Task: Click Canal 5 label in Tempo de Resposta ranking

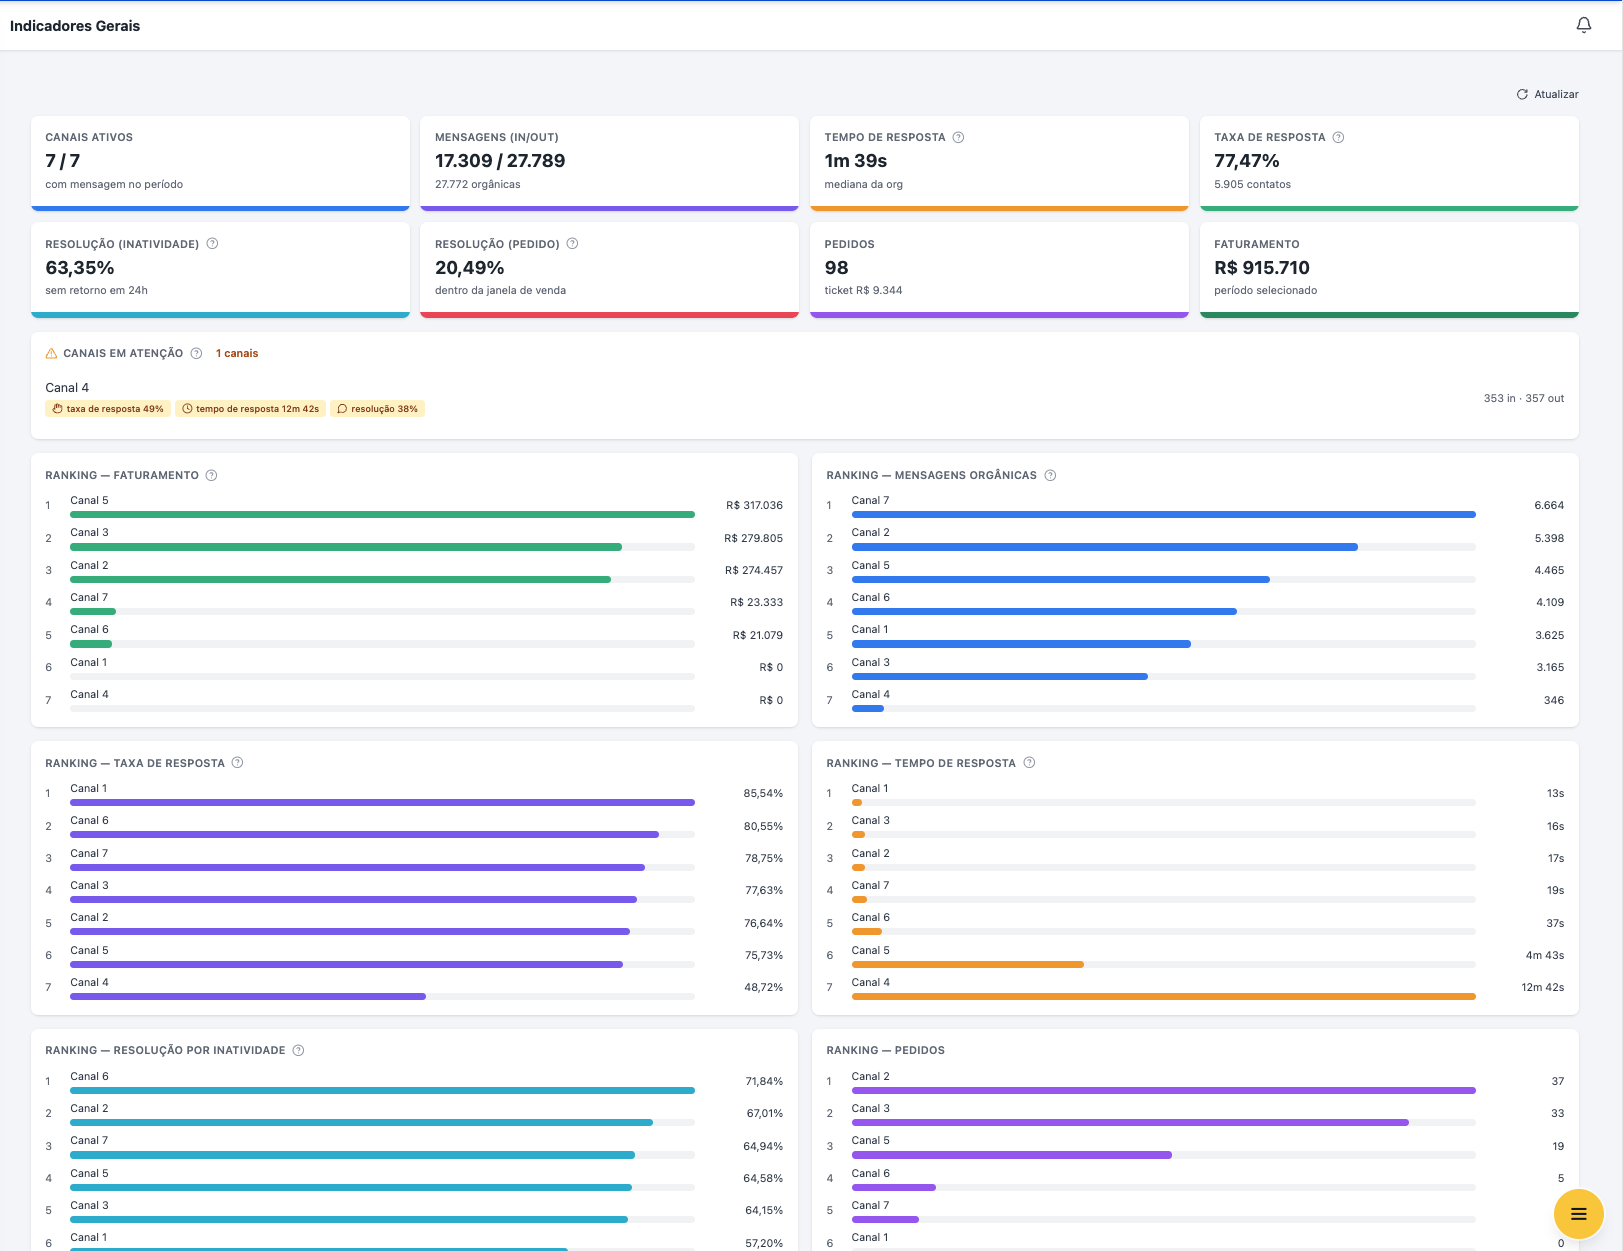Action: coord(870,950)
